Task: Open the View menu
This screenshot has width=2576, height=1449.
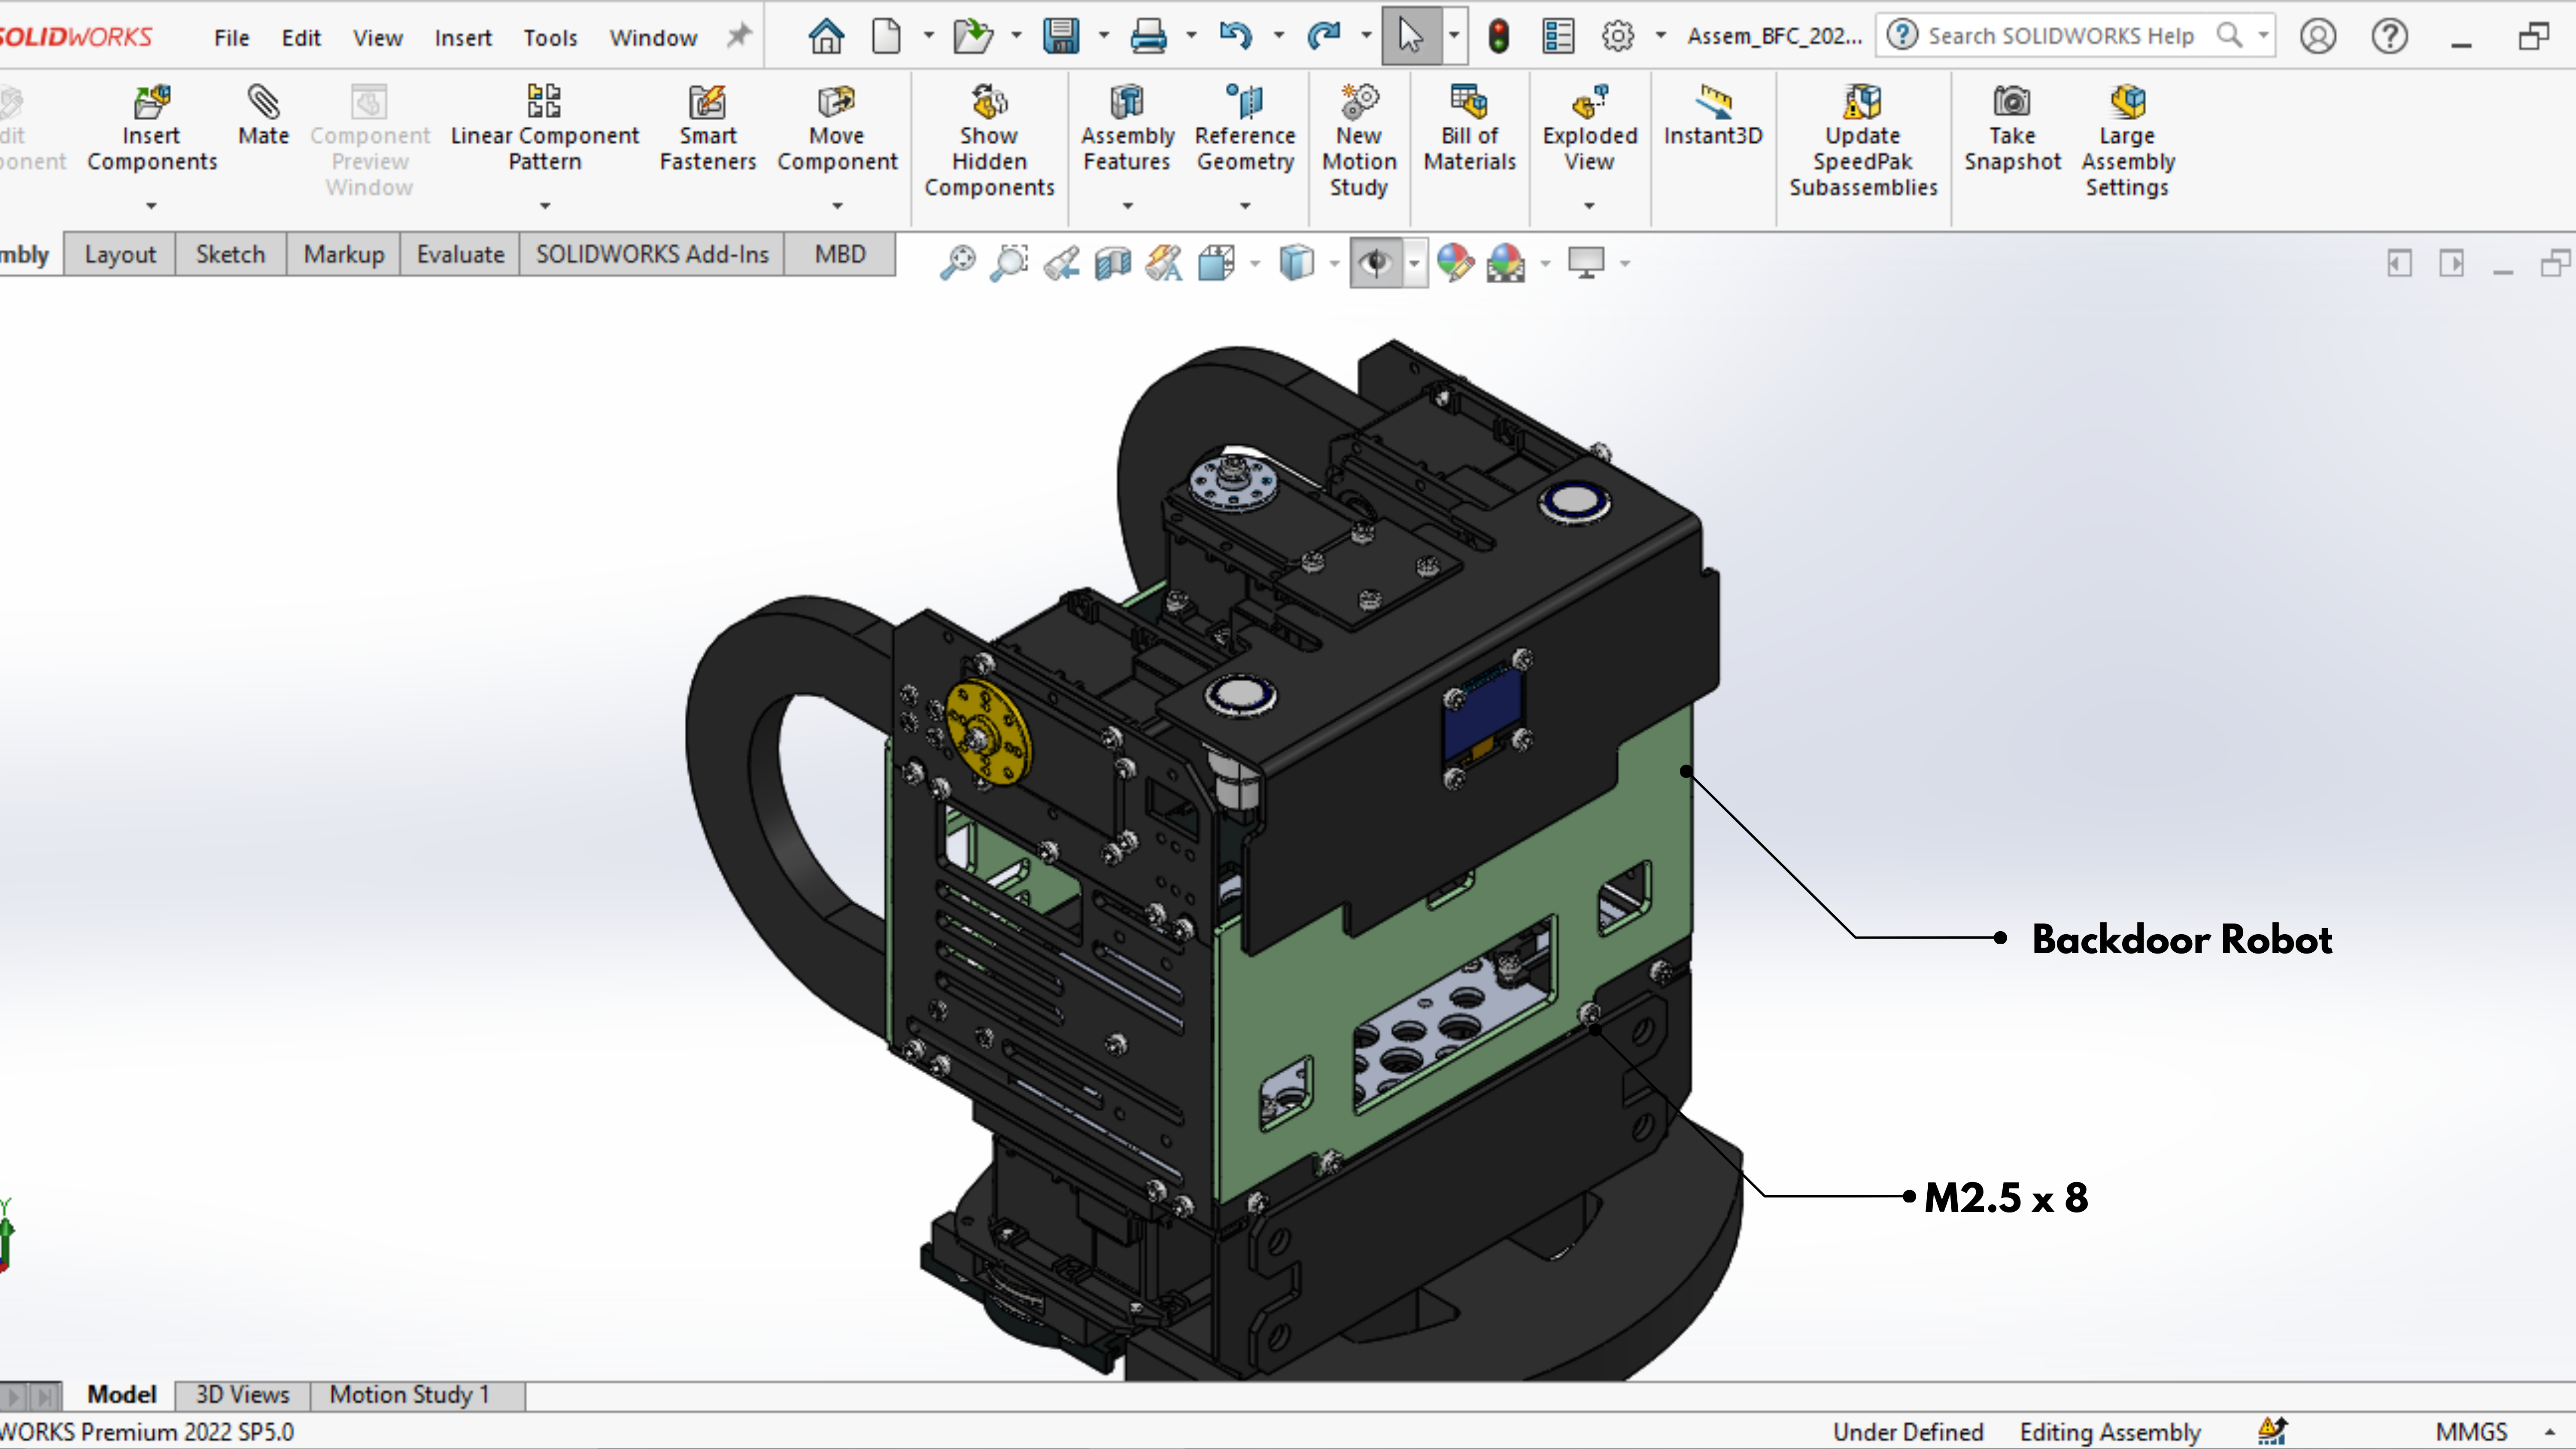Action: [377, 38]
